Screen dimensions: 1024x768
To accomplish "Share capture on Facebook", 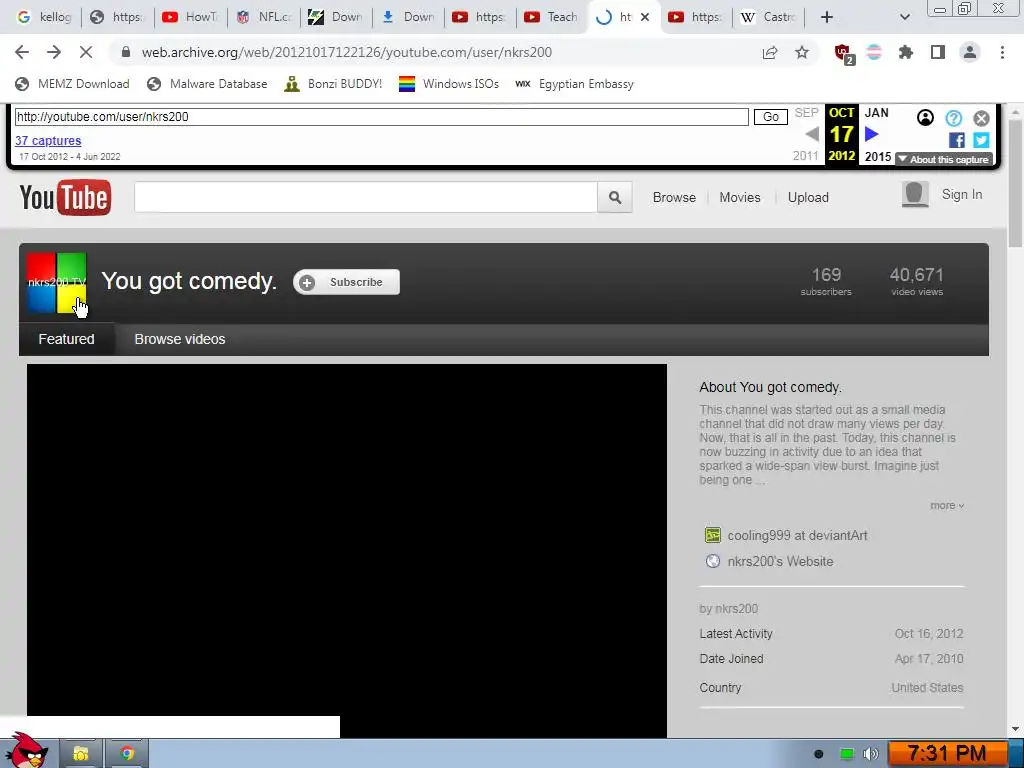I will point(957,140).
